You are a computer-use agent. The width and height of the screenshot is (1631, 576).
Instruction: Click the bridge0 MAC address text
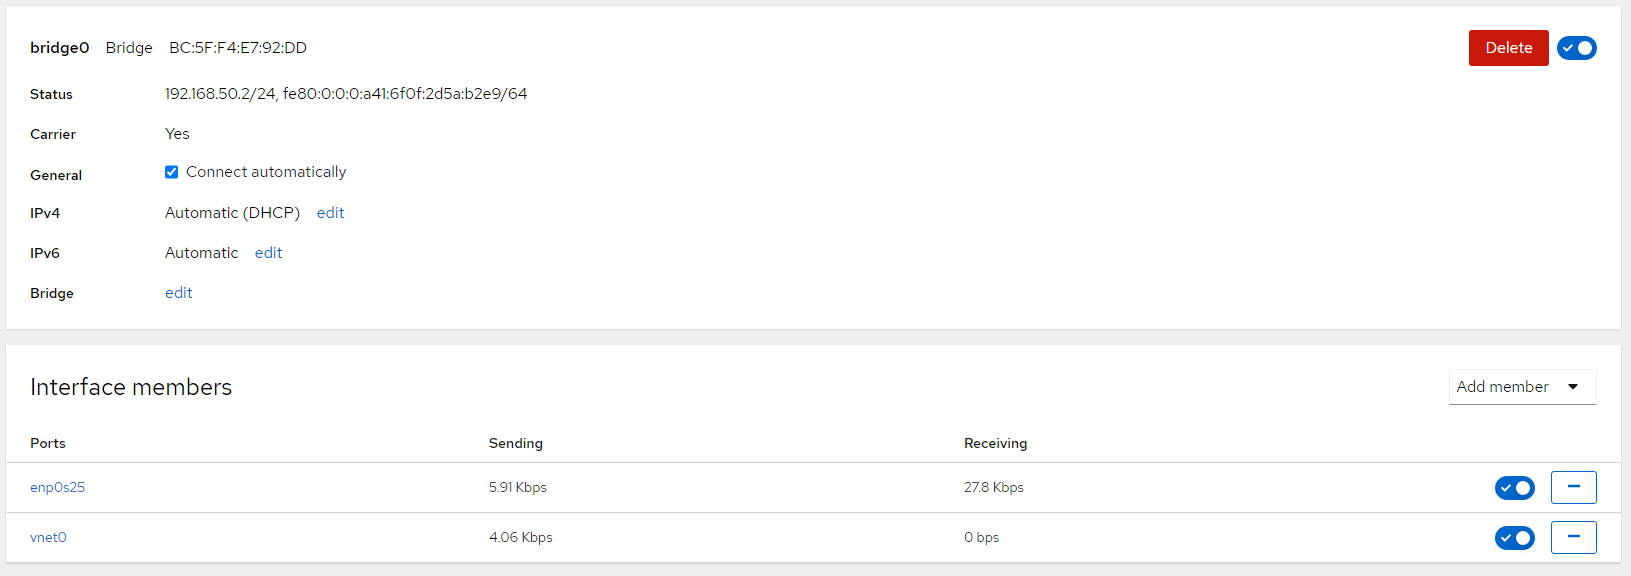pos(238,48)
